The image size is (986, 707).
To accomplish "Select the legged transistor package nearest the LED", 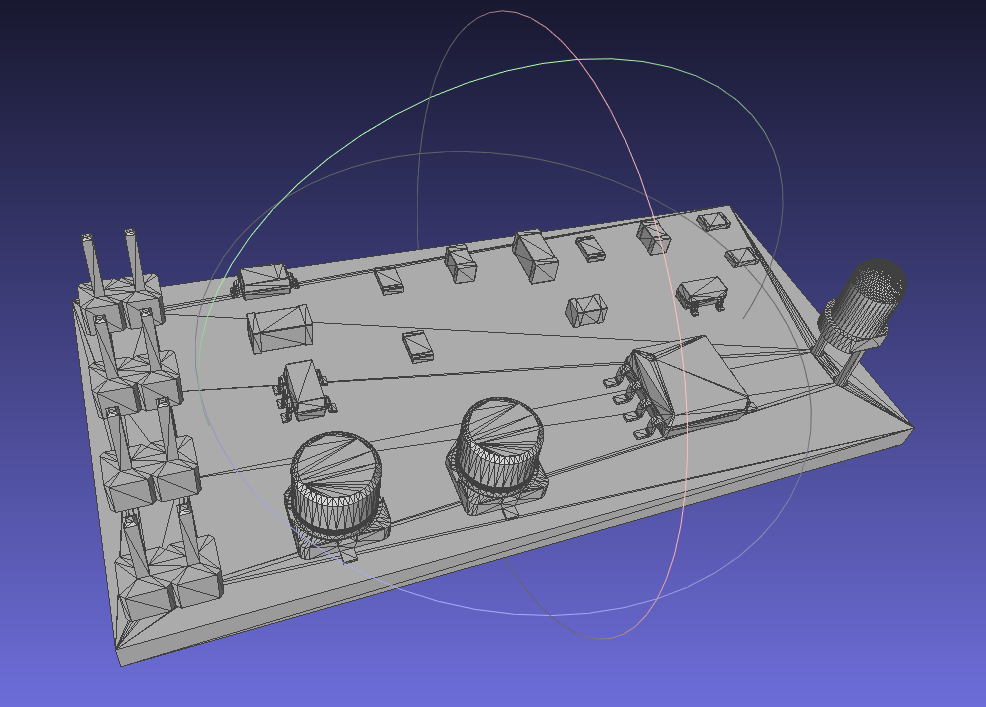I will 702,293.
